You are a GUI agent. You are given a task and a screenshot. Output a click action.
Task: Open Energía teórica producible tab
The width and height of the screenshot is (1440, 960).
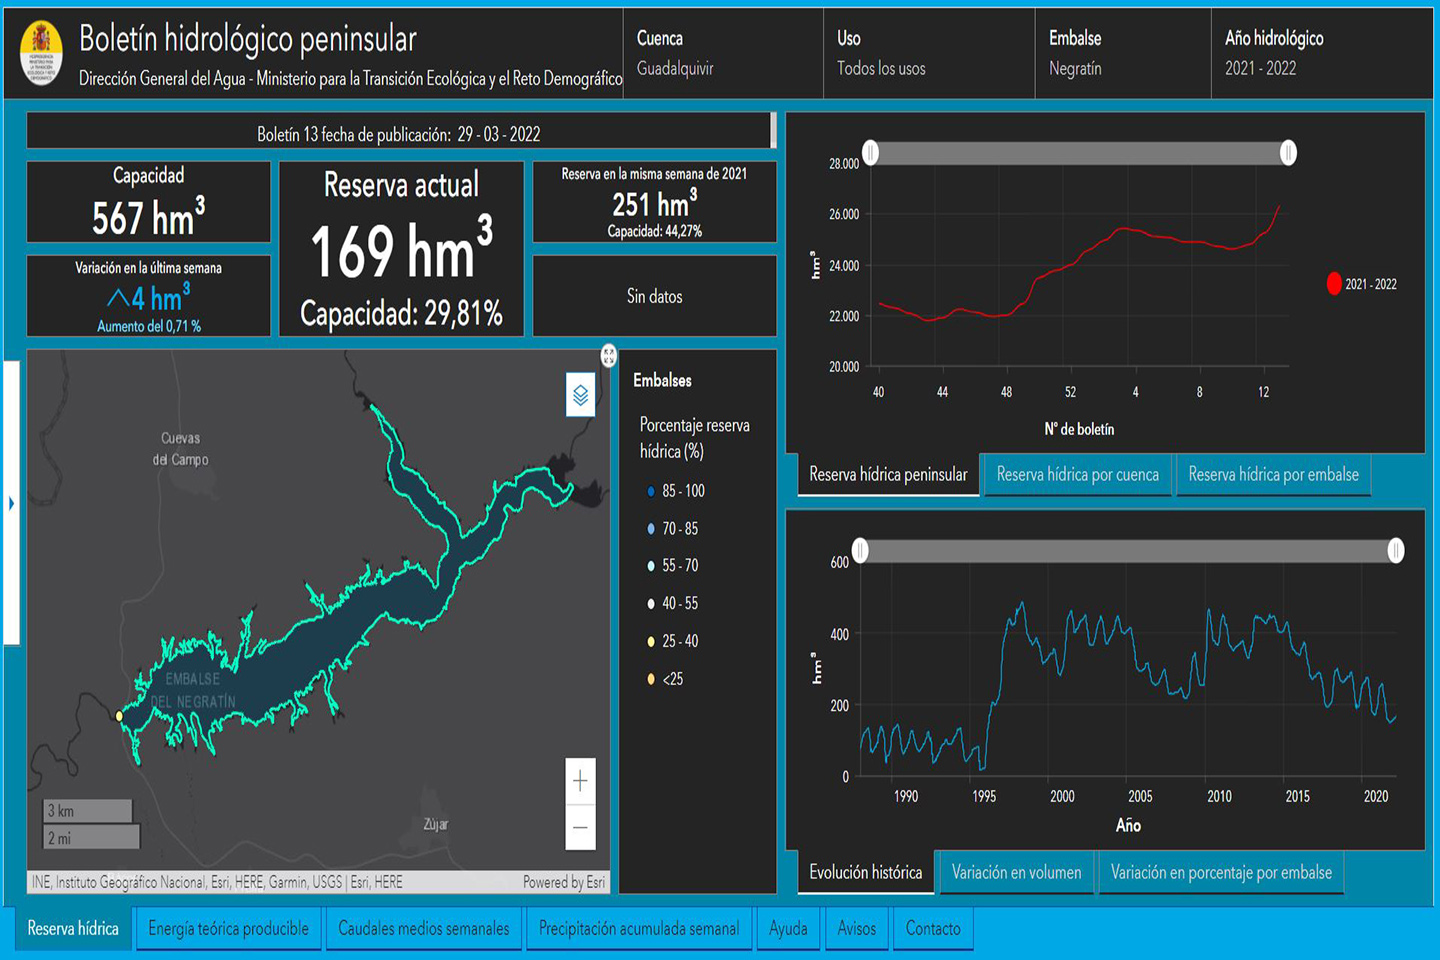point(228,929)
